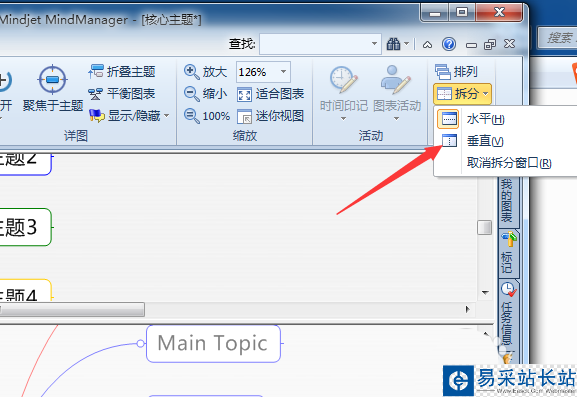Screen dimensions: 577x397
Task: Choose Horizontal (水平) split
Action: [x=485, y=119]
